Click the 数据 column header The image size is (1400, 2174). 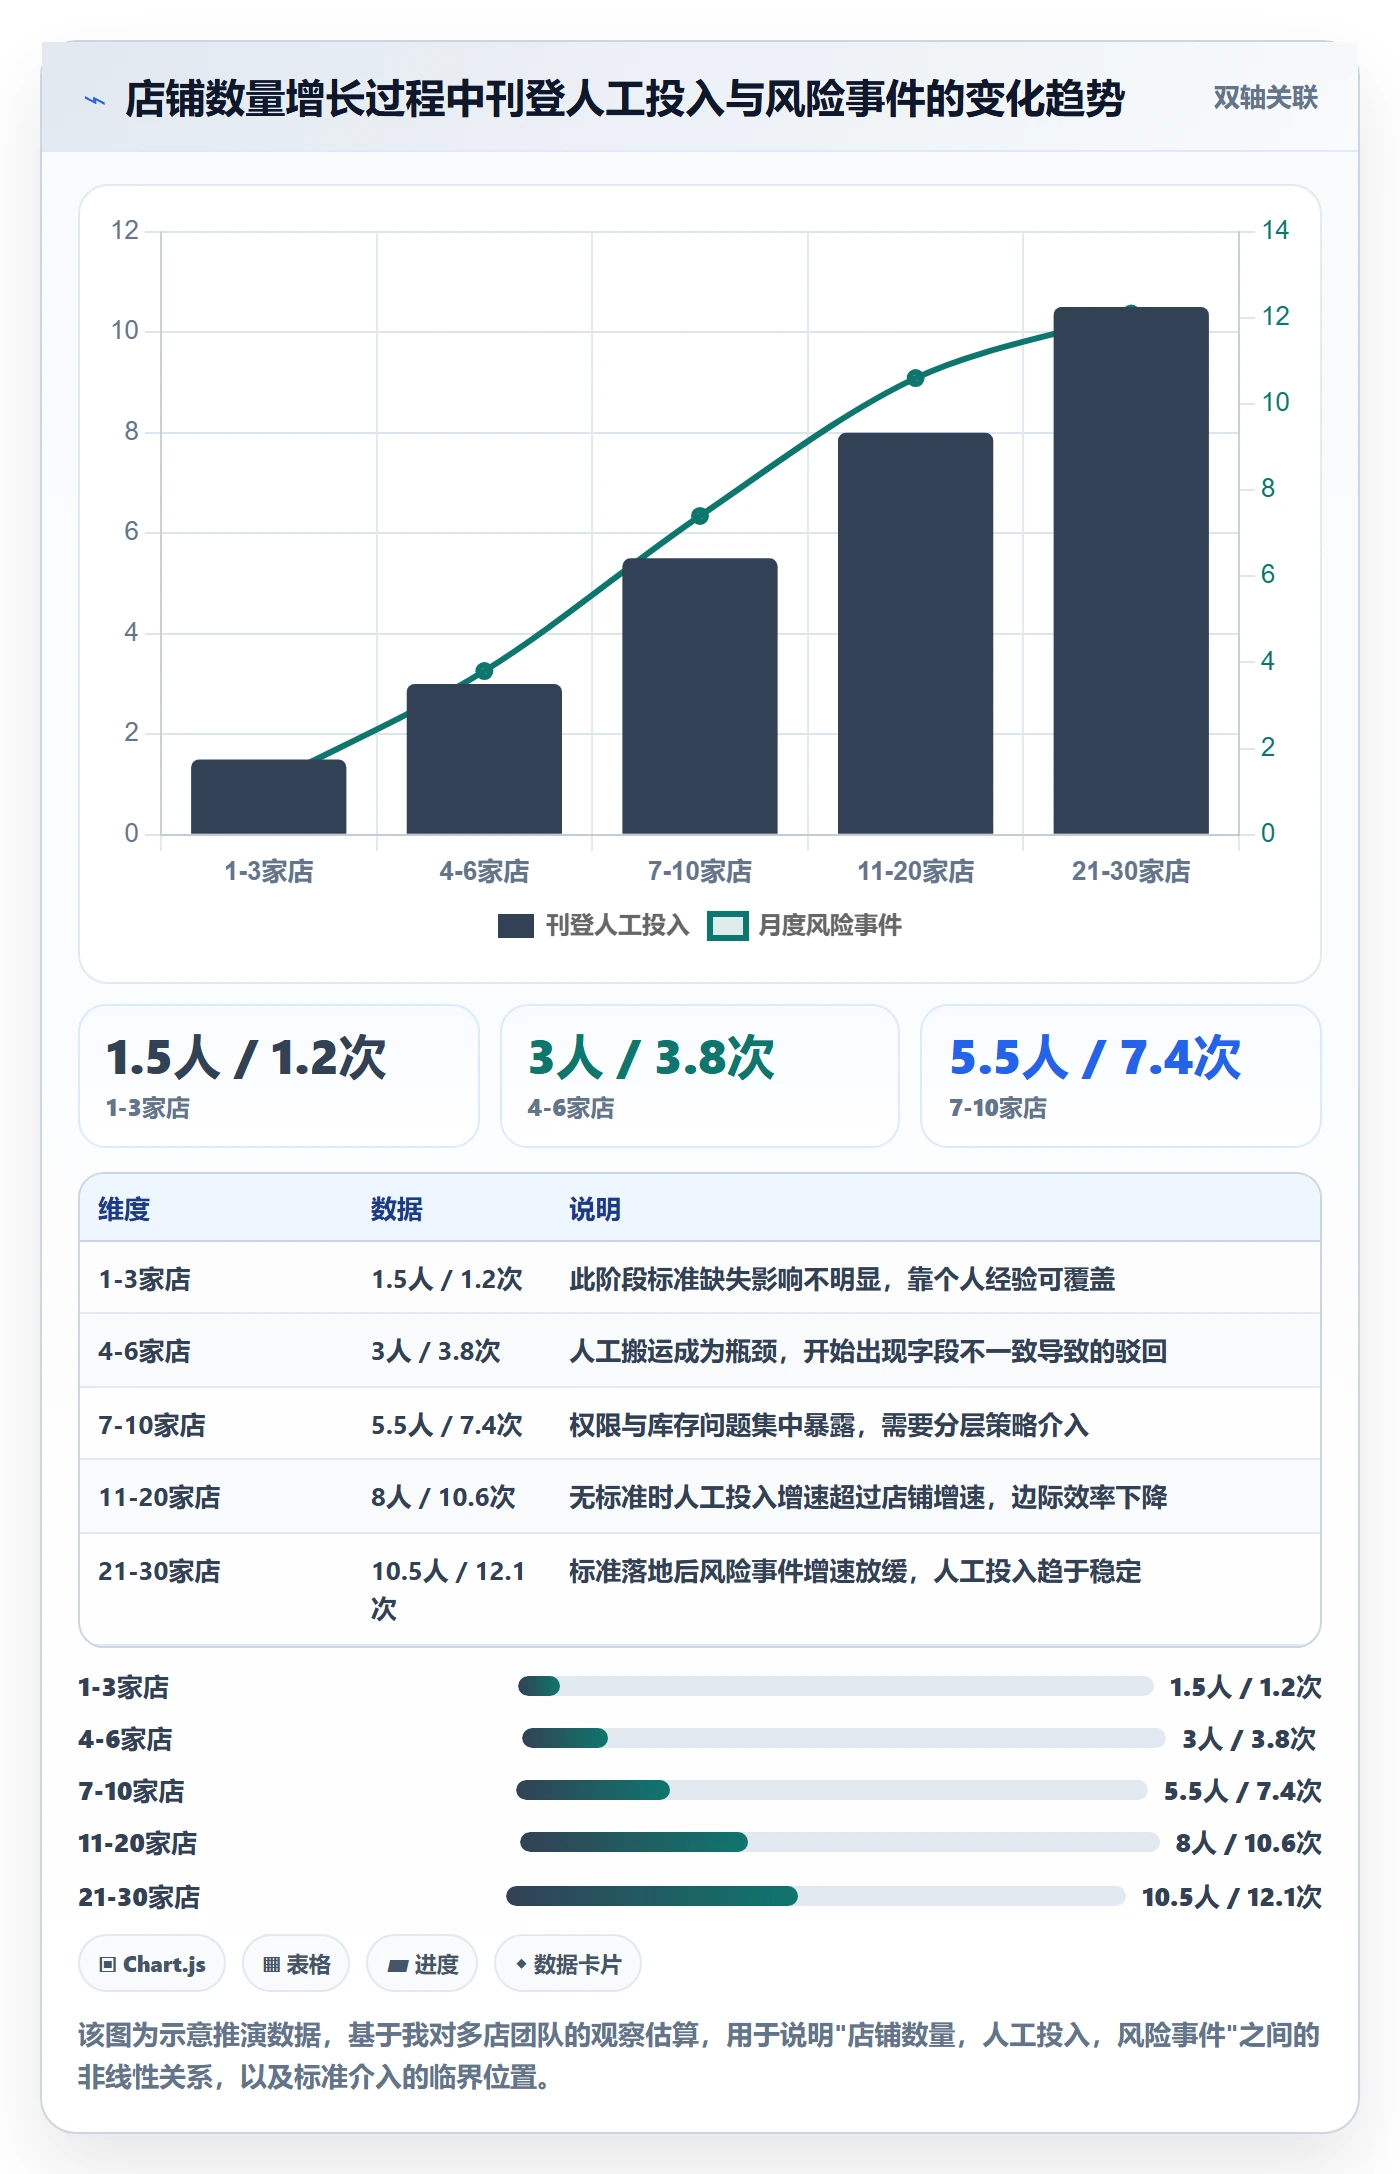397,1209
